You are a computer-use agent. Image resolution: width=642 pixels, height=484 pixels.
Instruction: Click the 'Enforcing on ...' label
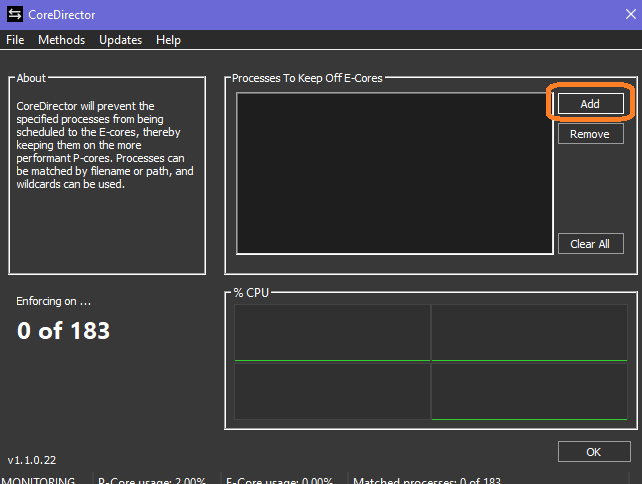click(x=54, y=301)
